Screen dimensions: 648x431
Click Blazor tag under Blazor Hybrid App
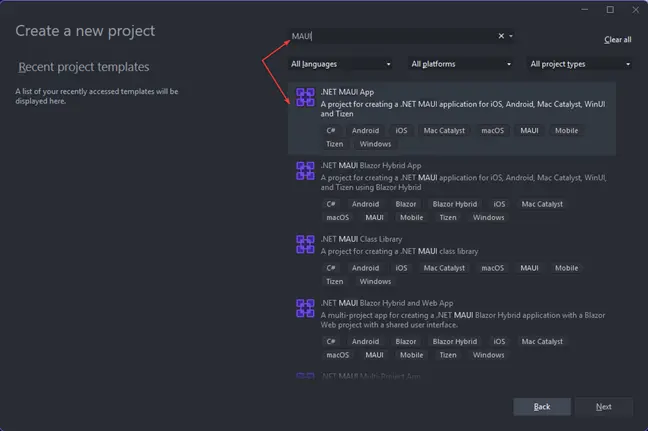405,204
